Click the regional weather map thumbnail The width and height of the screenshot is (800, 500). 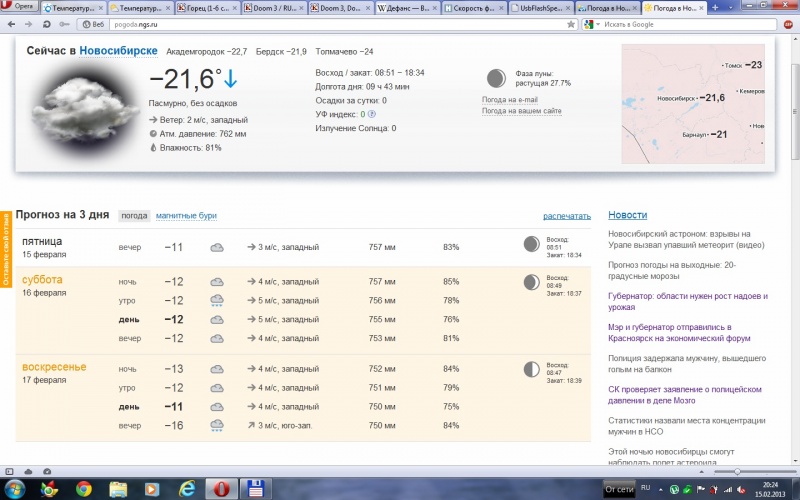click(x=693, y=104)
